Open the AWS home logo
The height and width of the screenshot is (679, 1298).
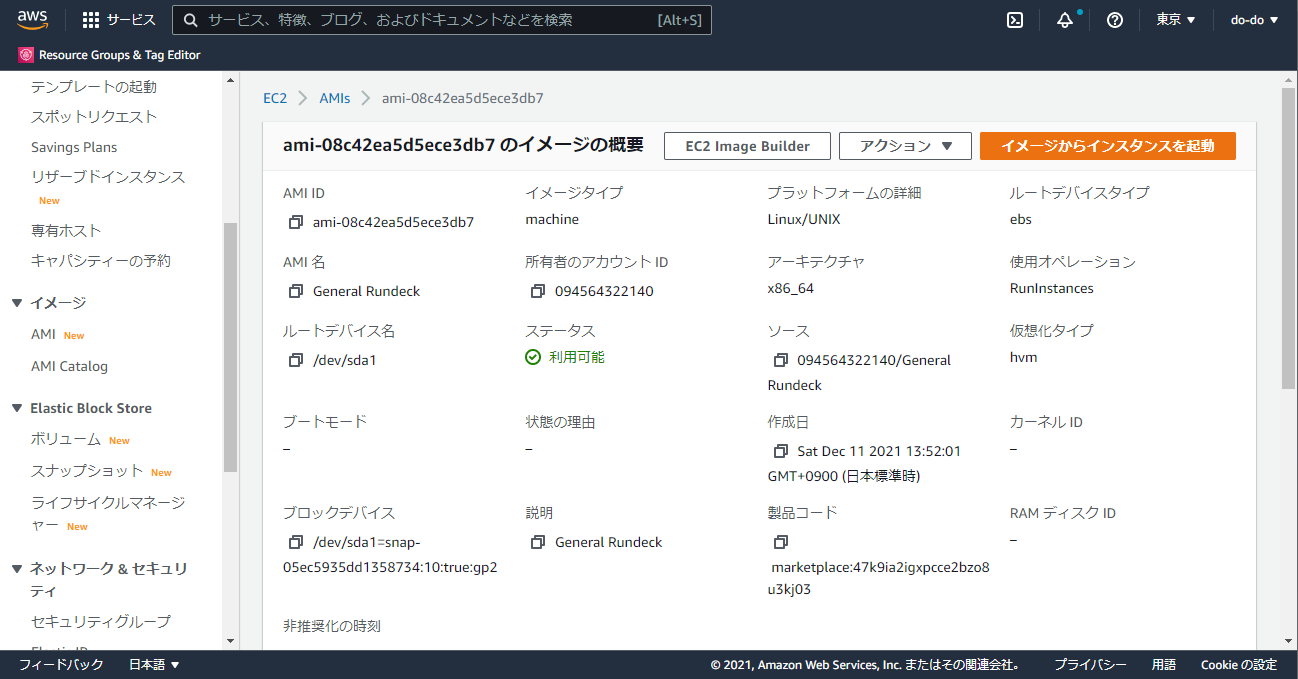pos(32,20)
